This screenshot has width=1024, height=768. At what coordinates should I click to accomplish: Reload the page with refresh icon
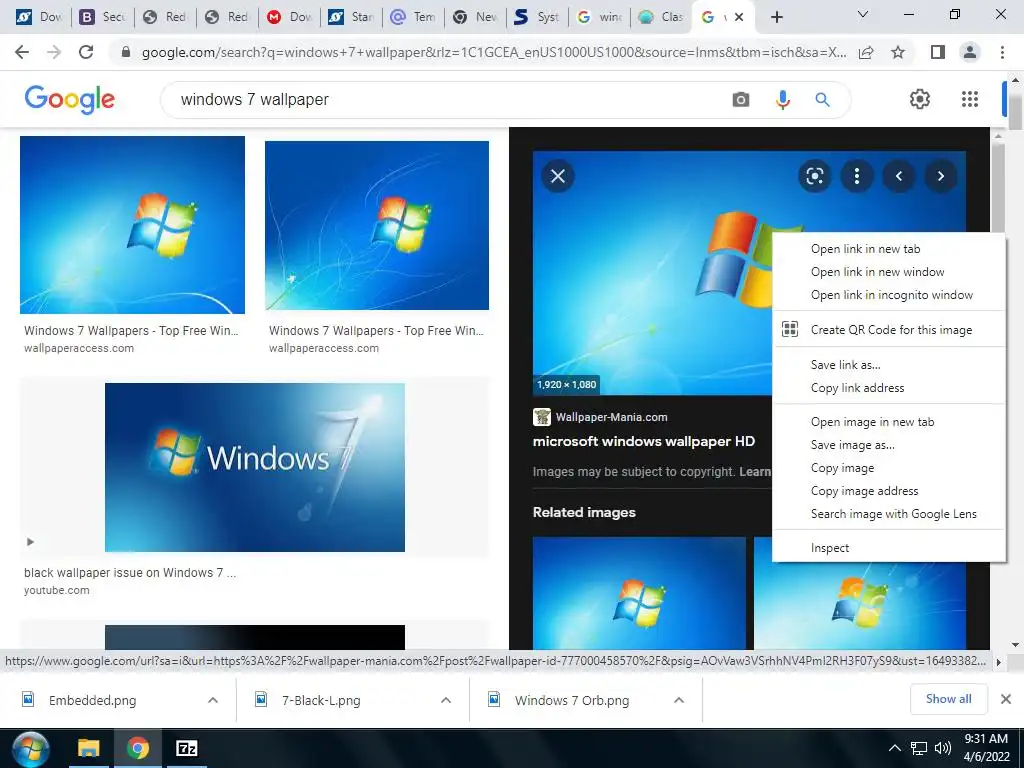click(x=86, y=52)
